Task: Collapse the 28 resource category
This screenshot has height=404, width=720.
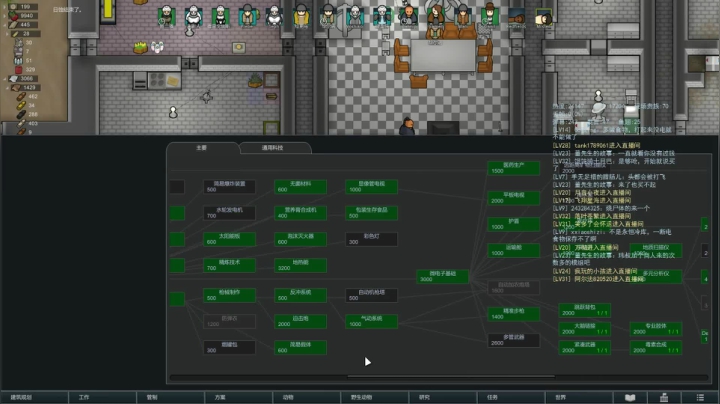Action: tap(7, 34)
